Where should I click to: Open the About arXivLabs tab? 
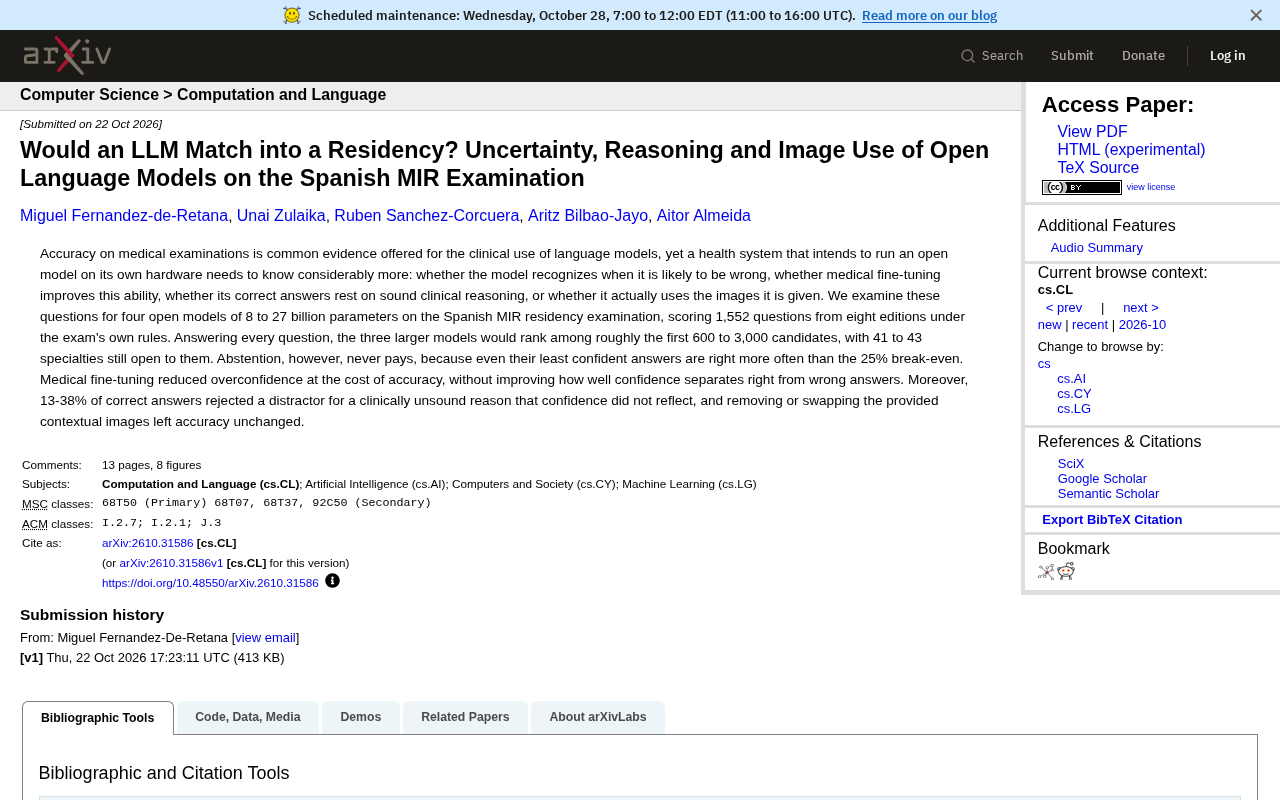[598, 717]
